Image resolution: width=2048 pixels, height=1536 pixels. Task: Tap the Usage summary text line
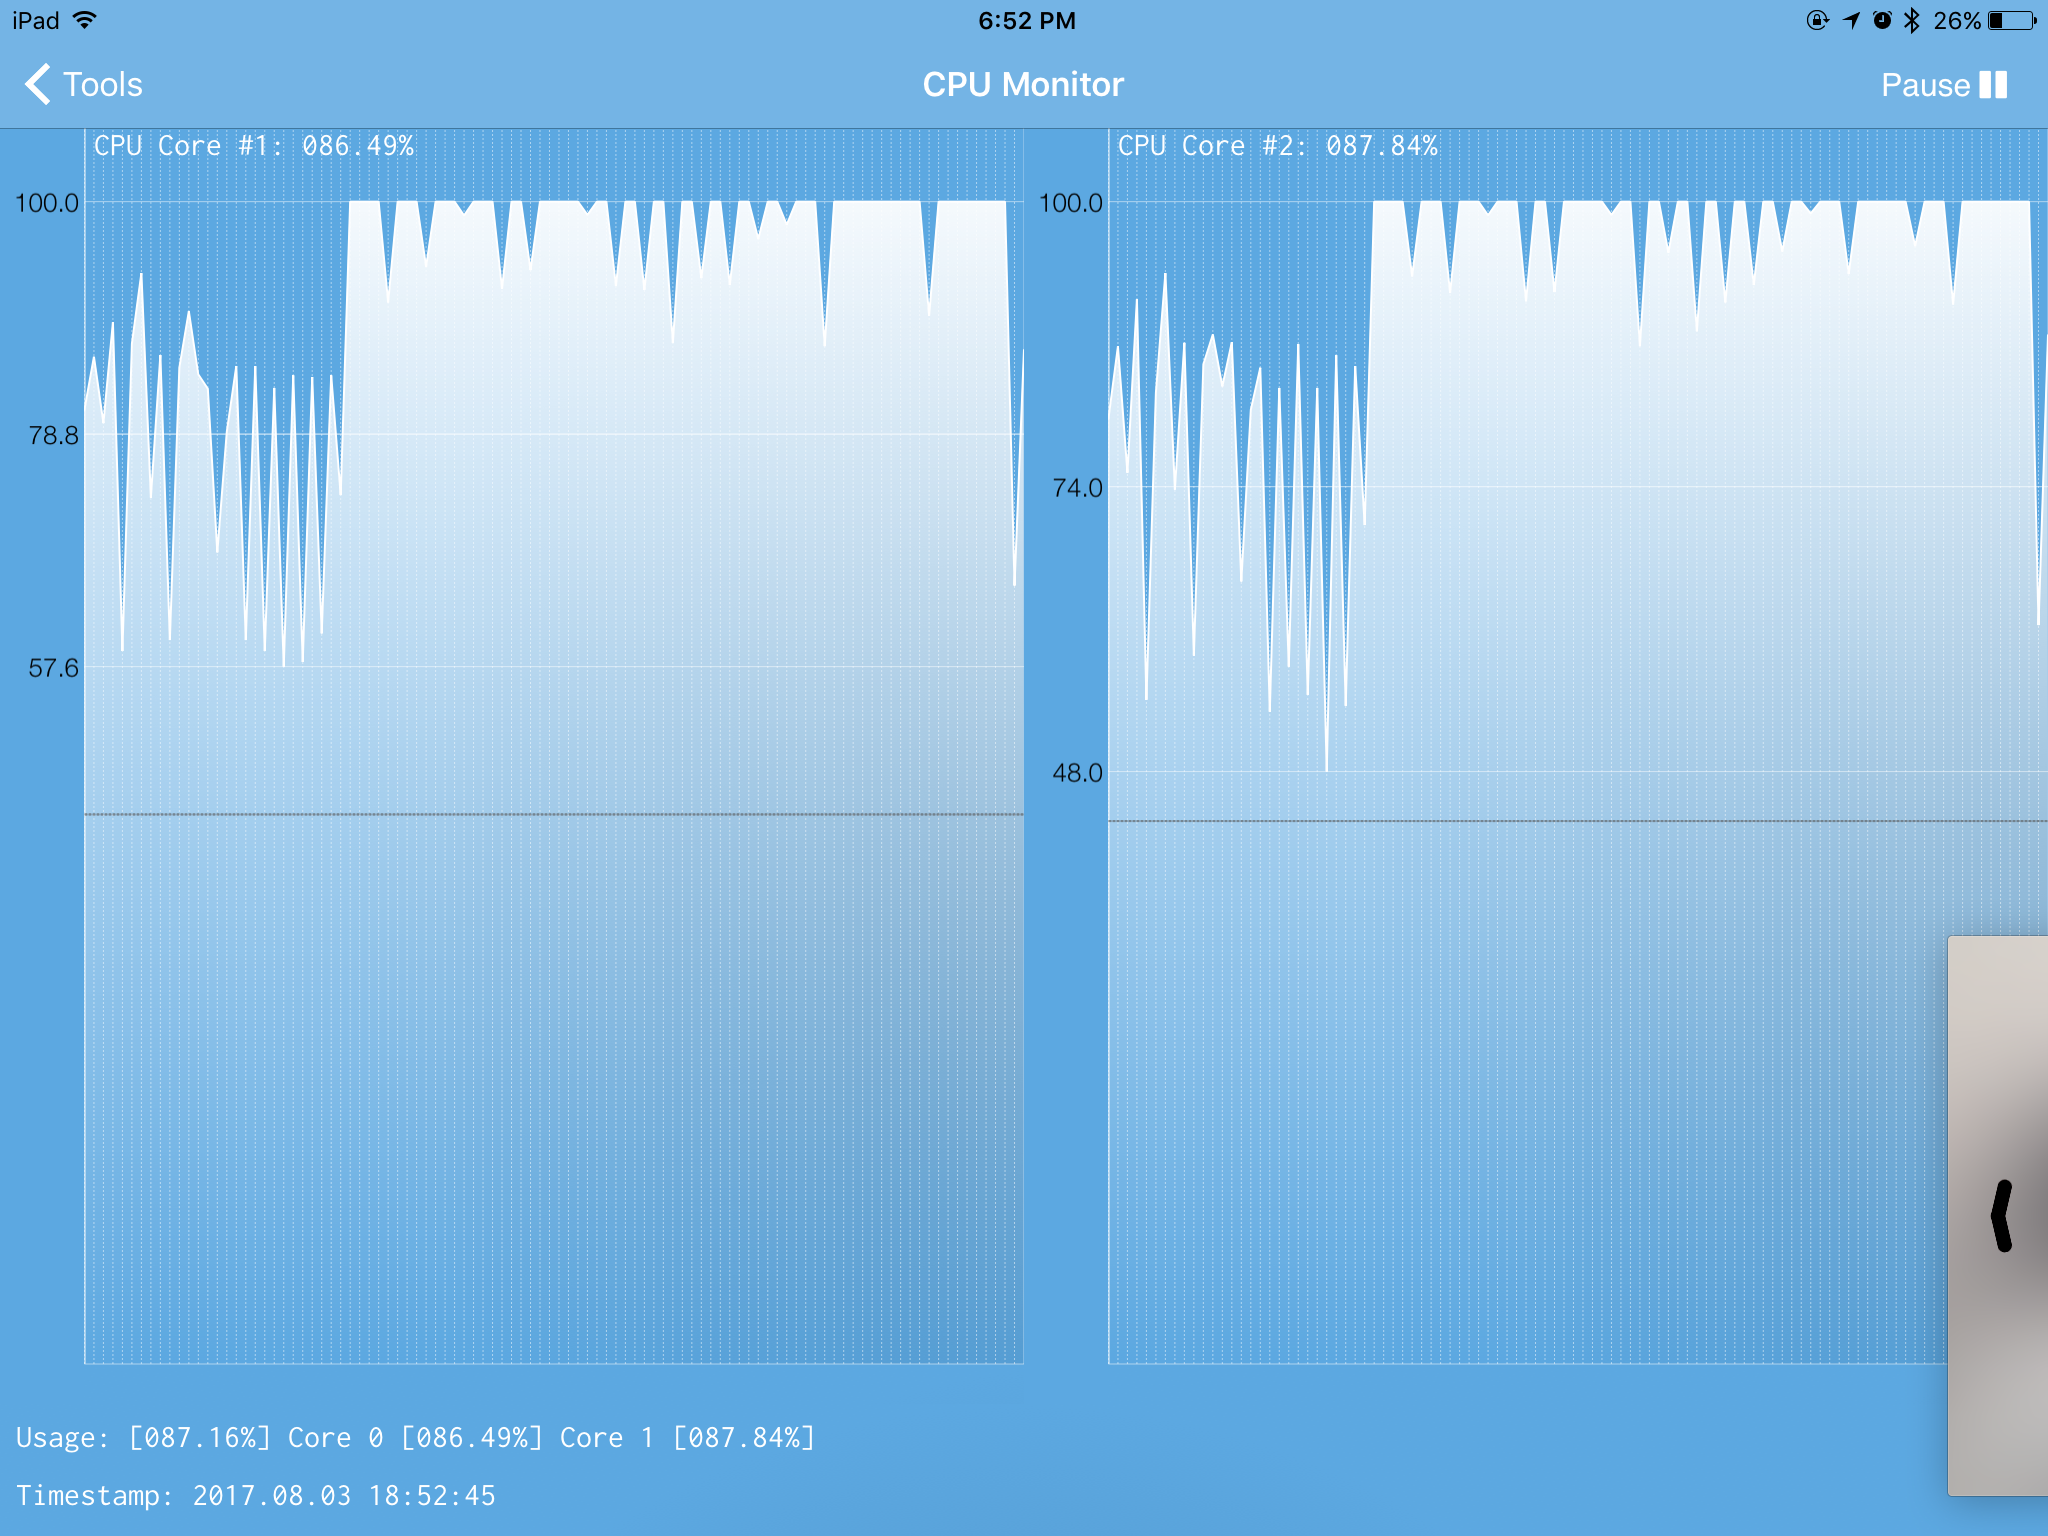(x=415, y=1437)
